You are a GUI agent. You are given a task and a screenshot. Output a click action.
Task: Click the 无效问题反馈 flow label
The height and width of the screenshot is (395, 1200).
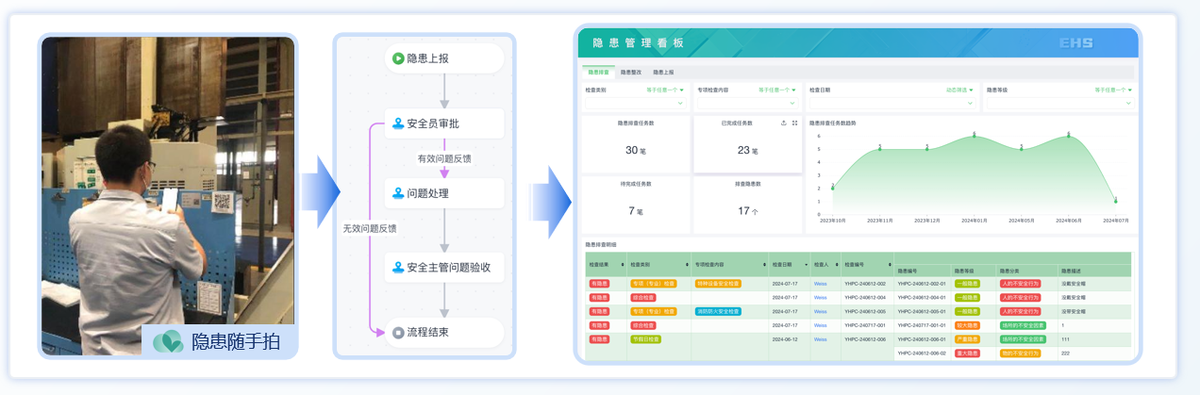(369, 228)
